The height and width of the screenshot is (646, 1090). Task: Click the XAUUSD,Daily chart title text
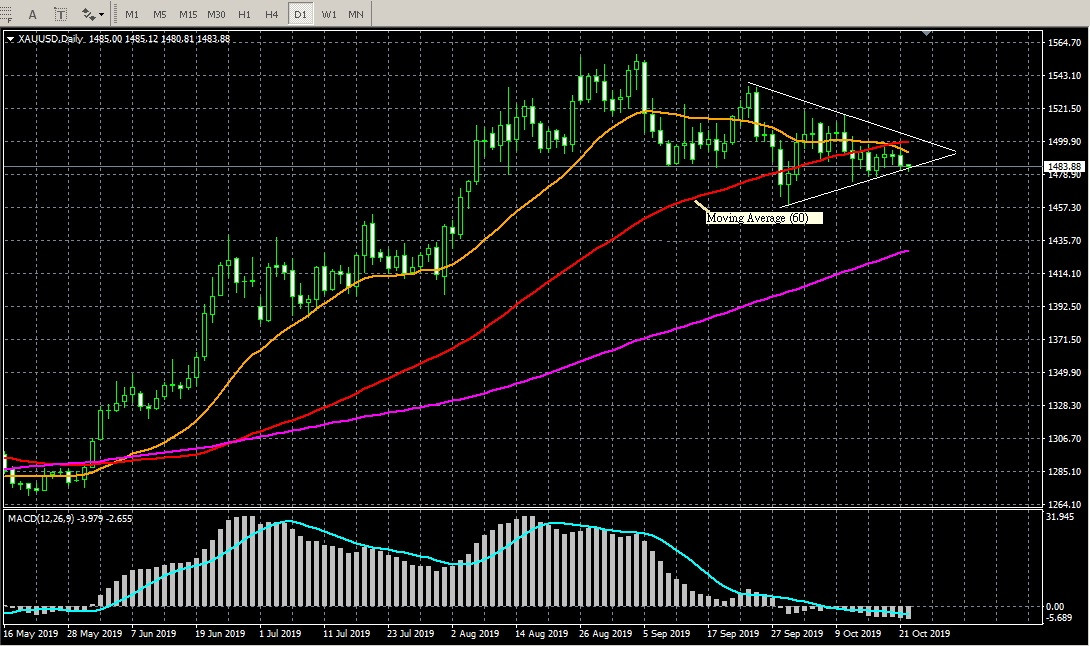(51, 39)
